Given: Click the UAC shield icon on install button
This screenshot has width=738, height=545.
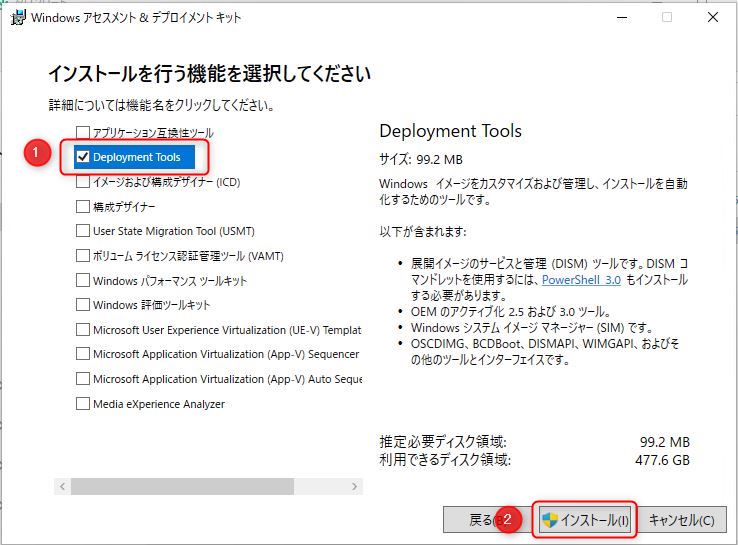Looking at the screenshot, I should coord(550,520).
